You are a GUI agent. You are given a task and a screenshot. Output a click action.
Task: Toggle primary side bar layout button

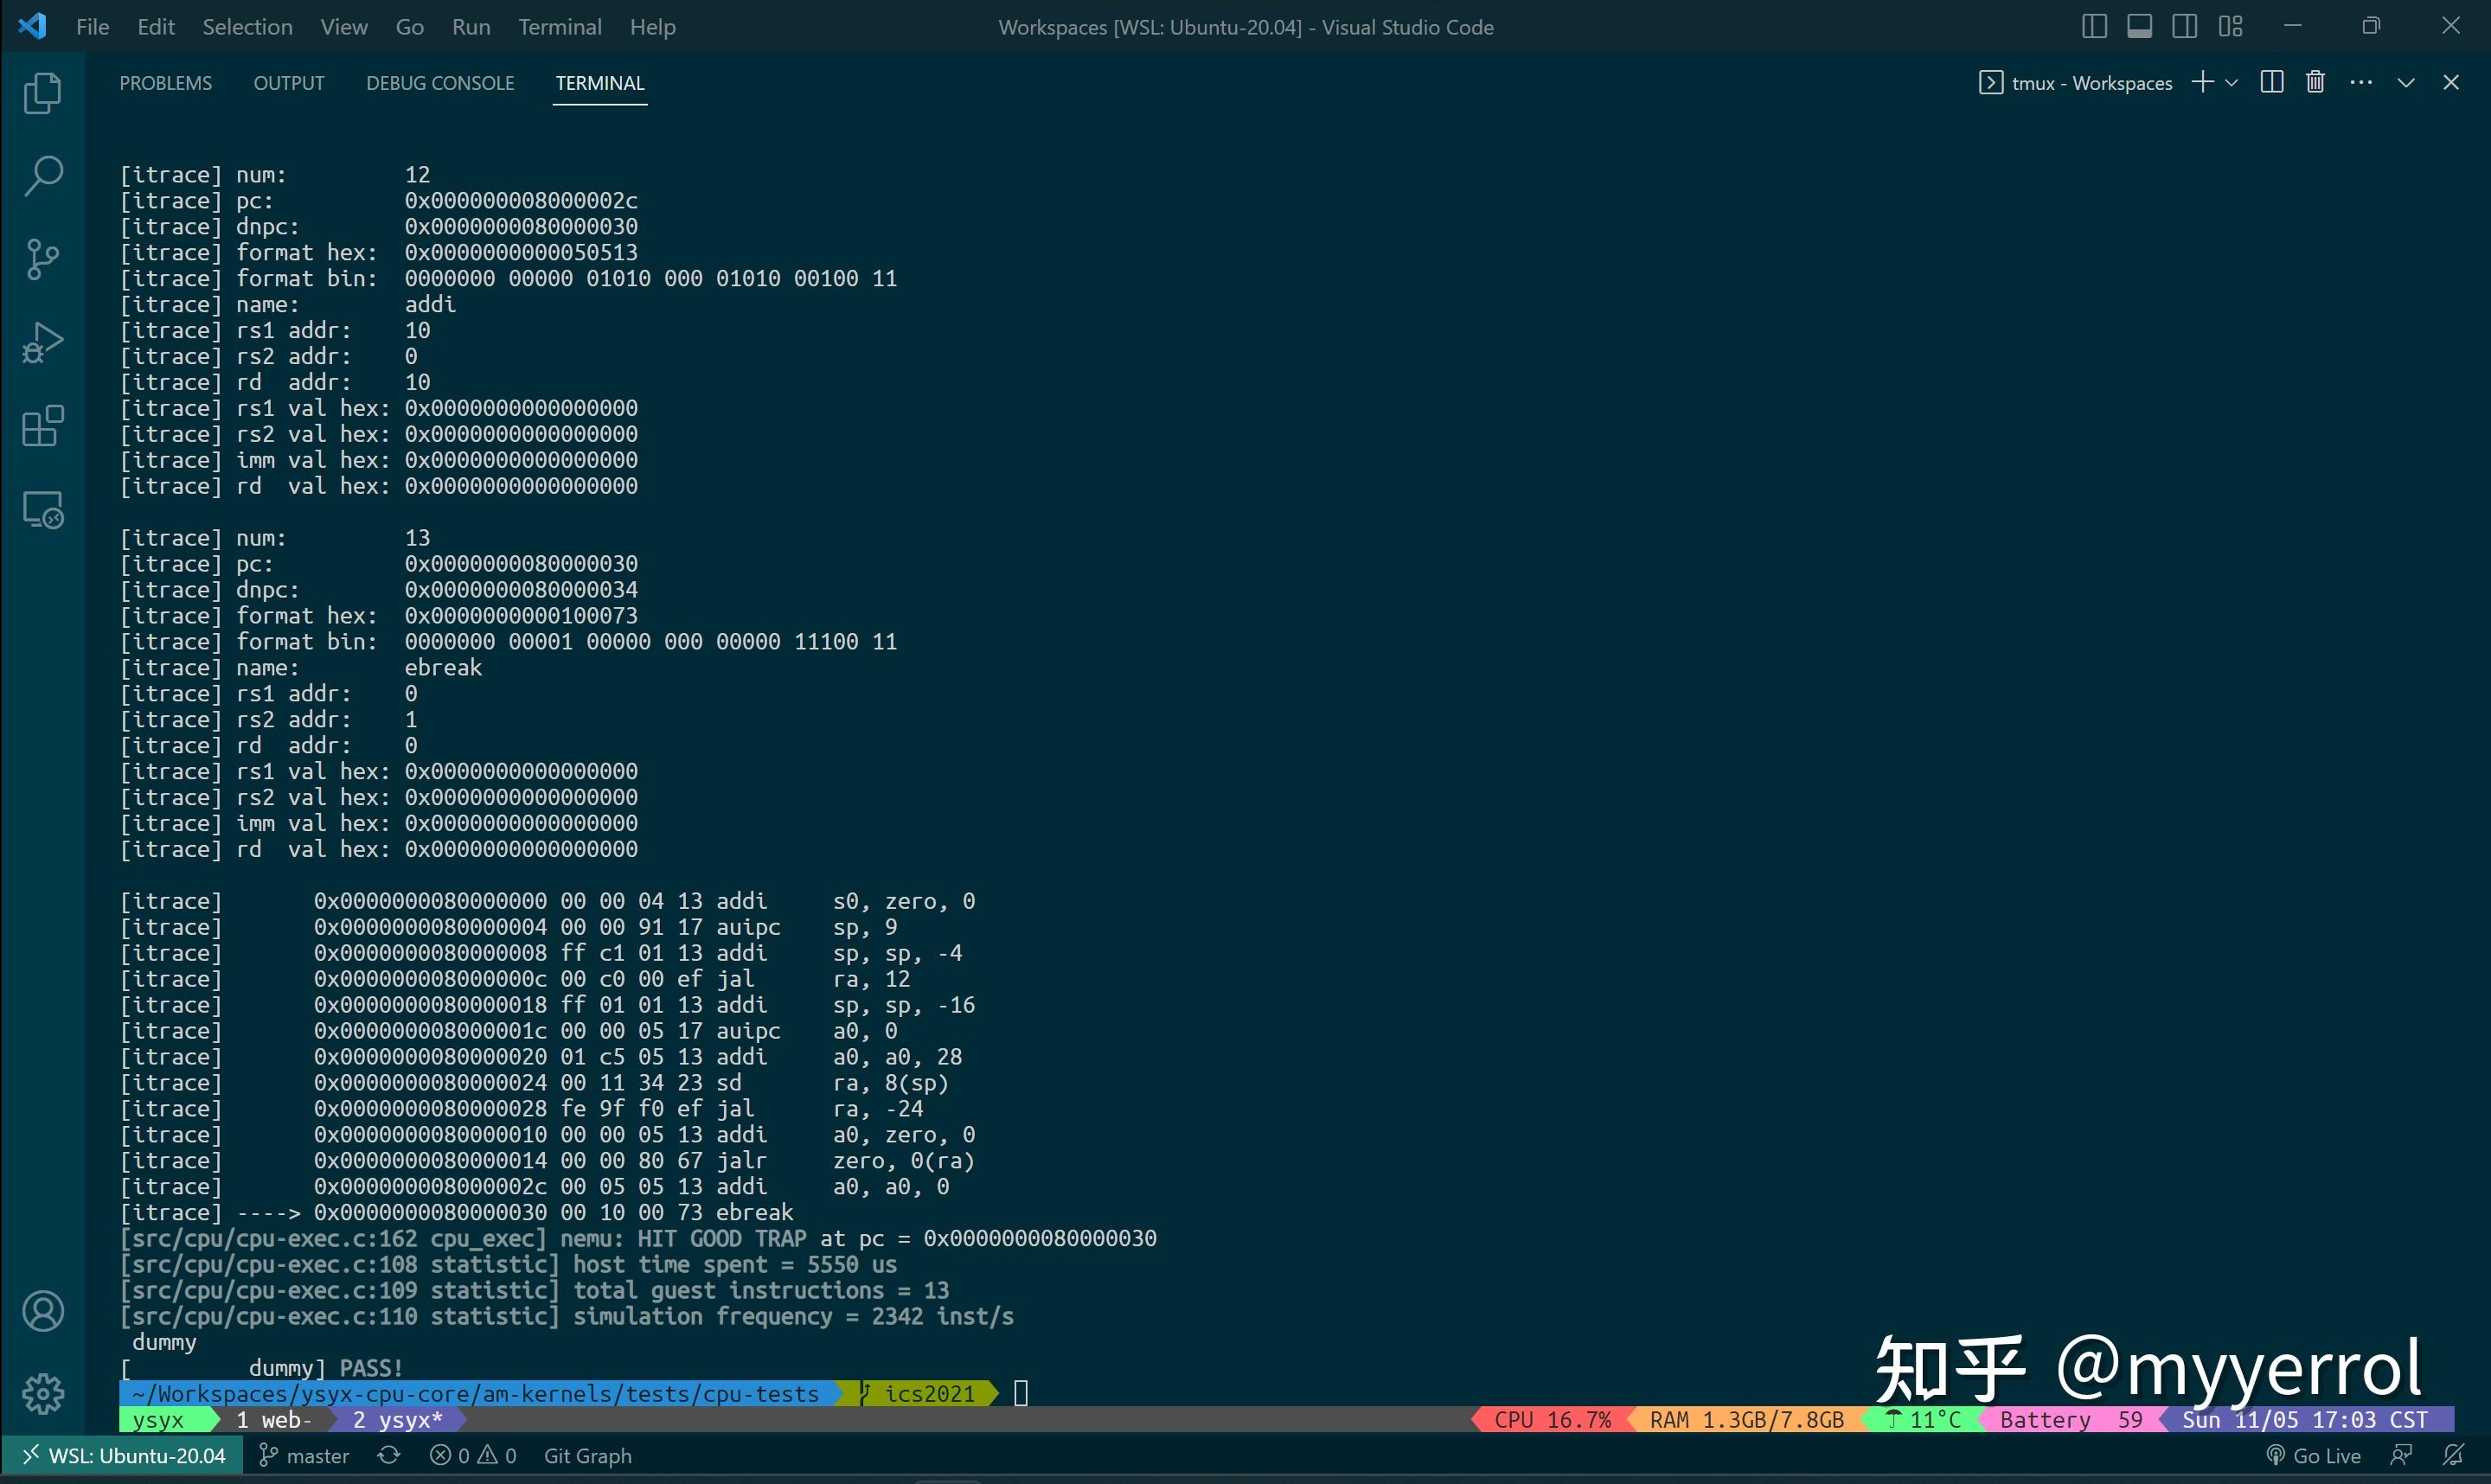tap(2094, 27)
